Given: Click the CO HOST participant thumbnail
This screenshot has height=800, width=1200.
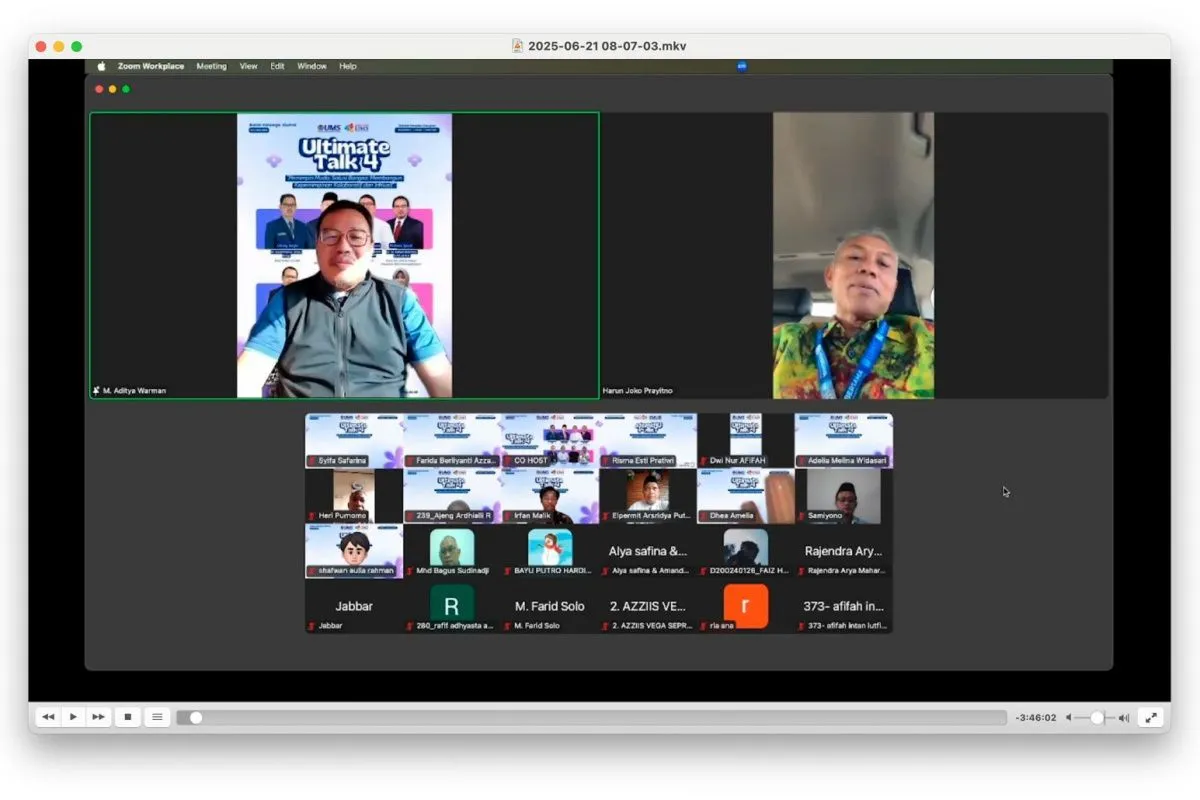Looking at the screenshot, I should click(x=550, y=441).
